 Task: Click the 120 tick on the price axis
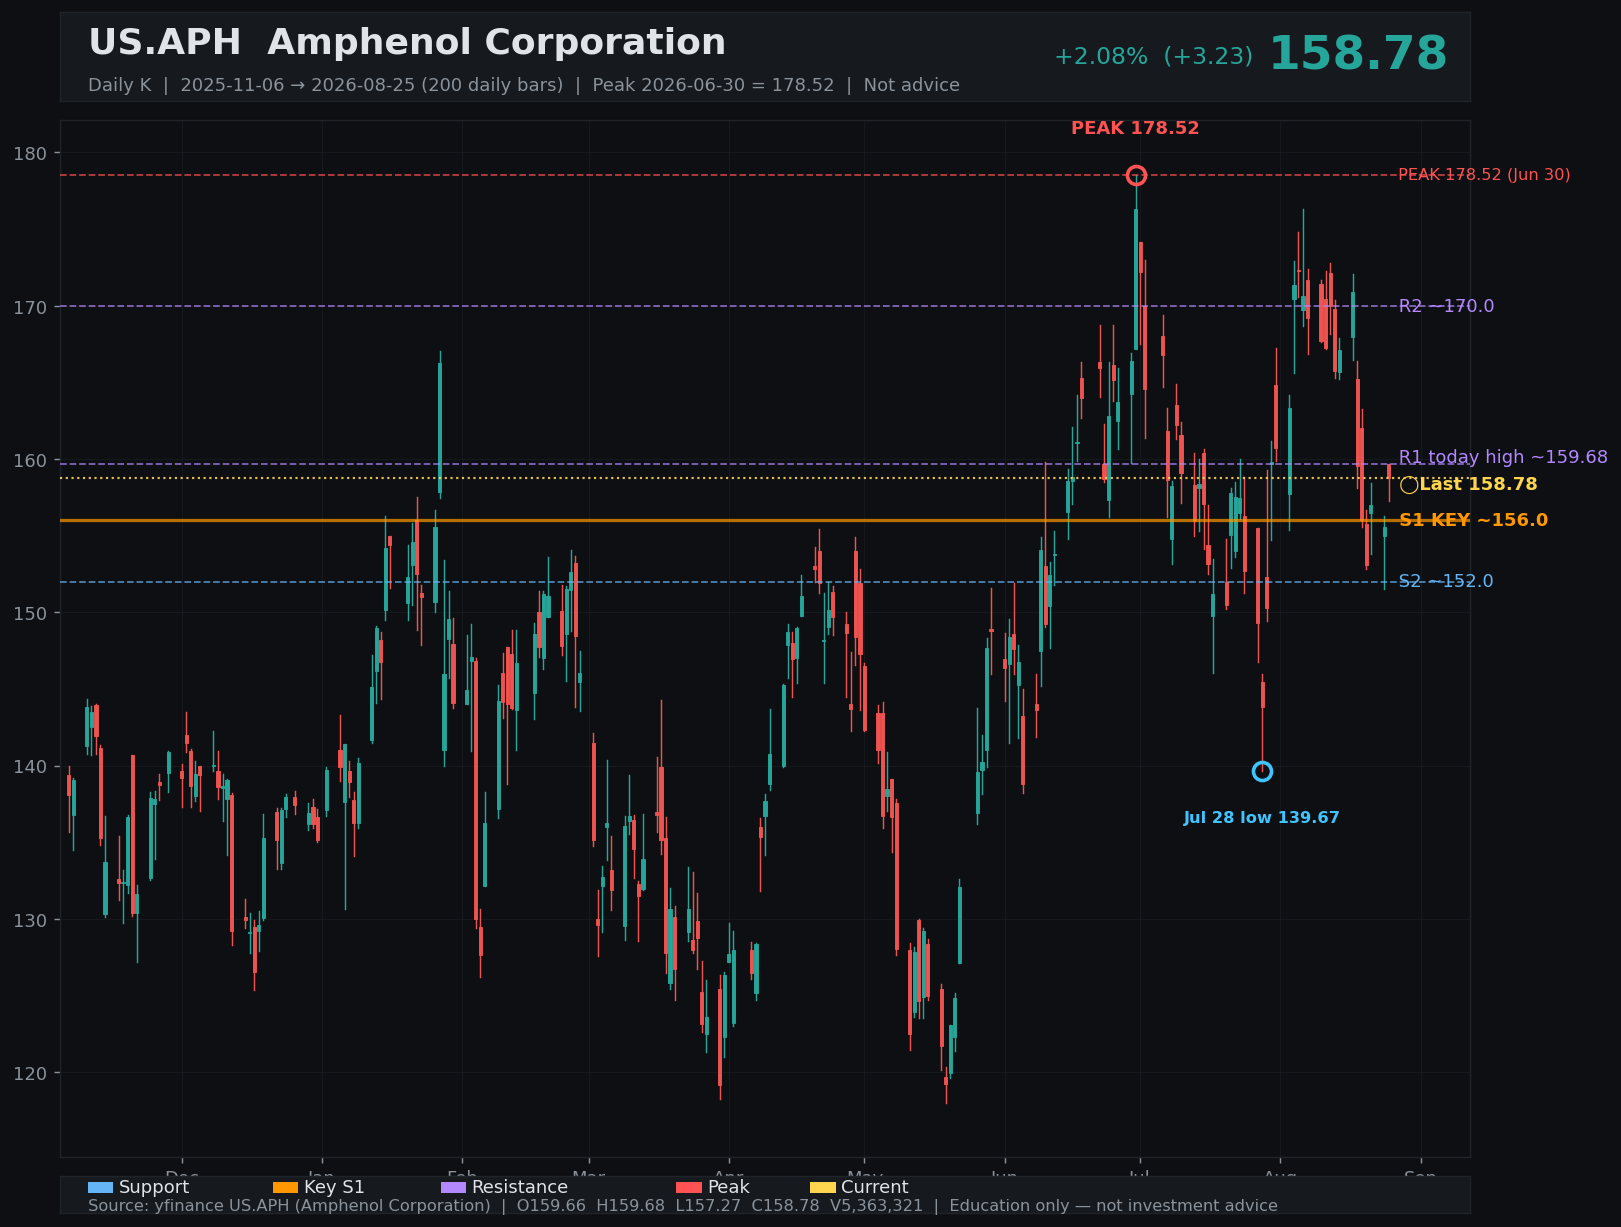[29, 1073]
